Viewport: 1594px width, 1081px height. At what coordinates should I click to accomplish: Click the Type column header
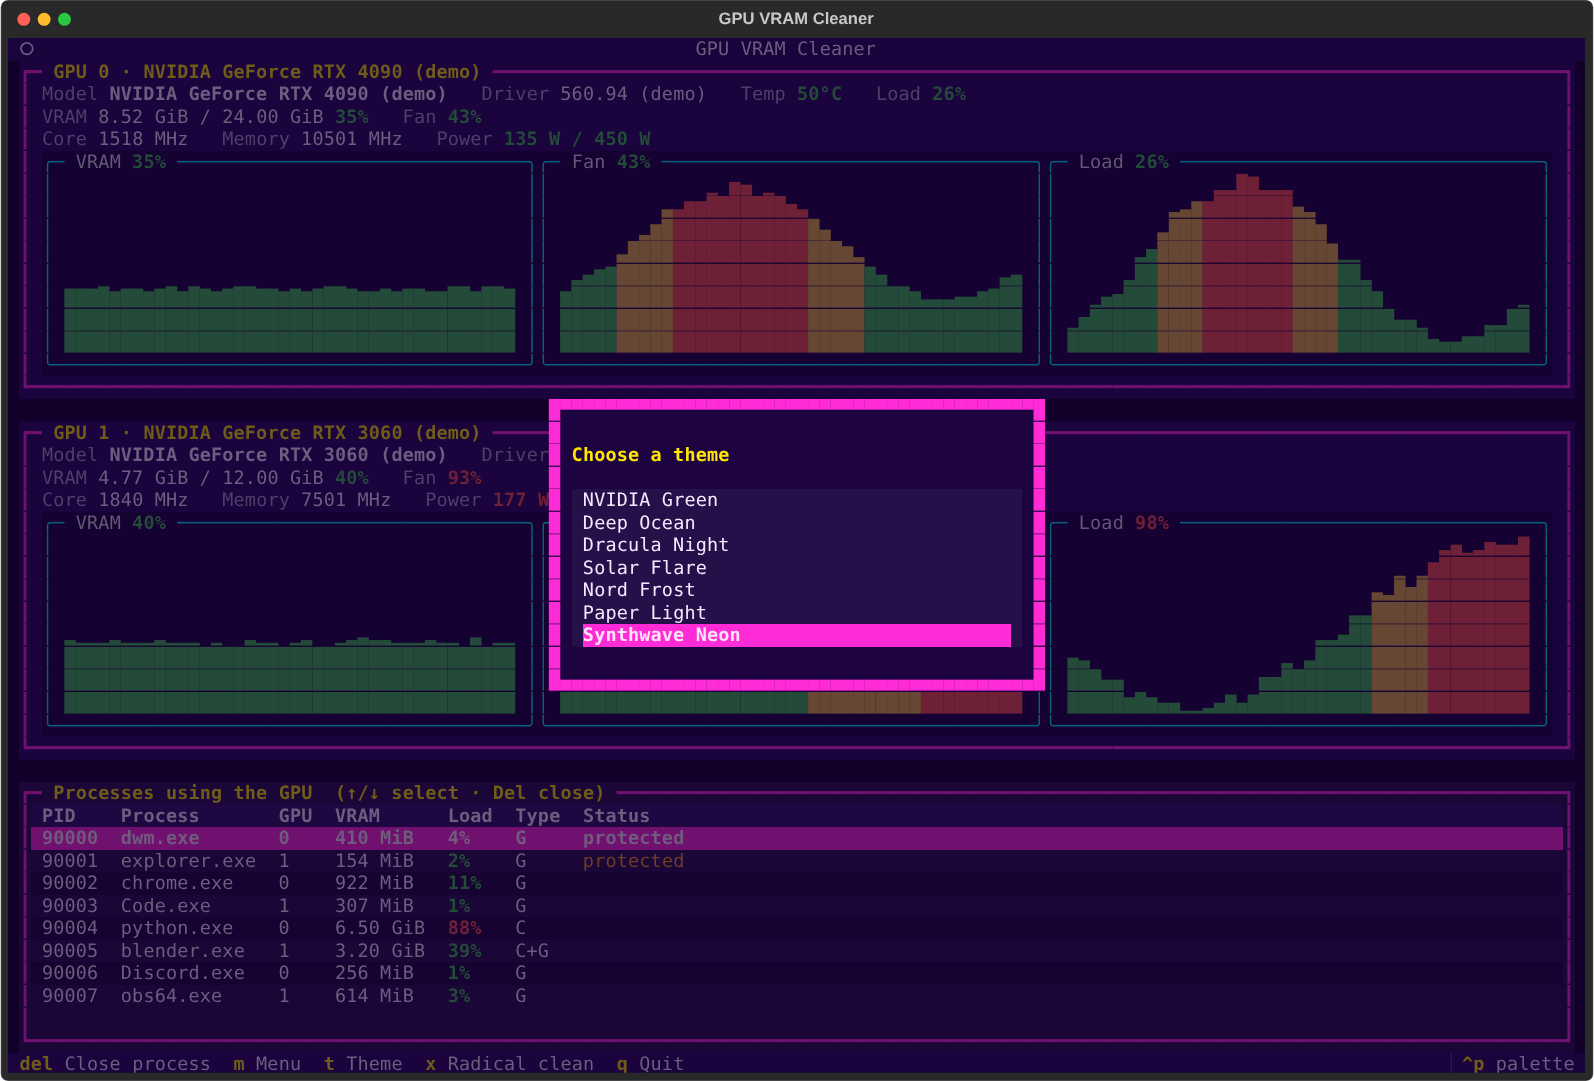coord(538,816)
